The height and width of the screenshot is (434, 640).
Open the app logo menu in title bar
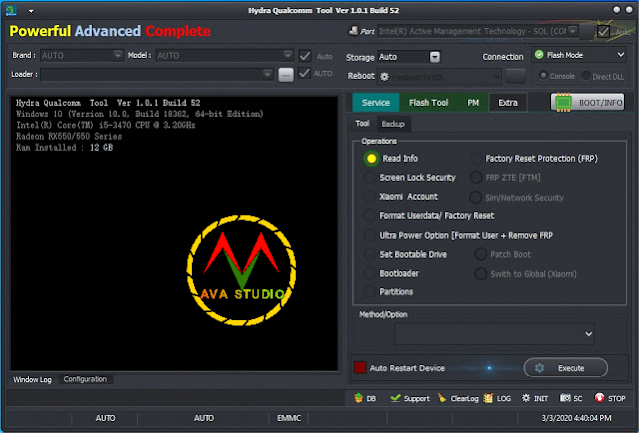point(11,10)
